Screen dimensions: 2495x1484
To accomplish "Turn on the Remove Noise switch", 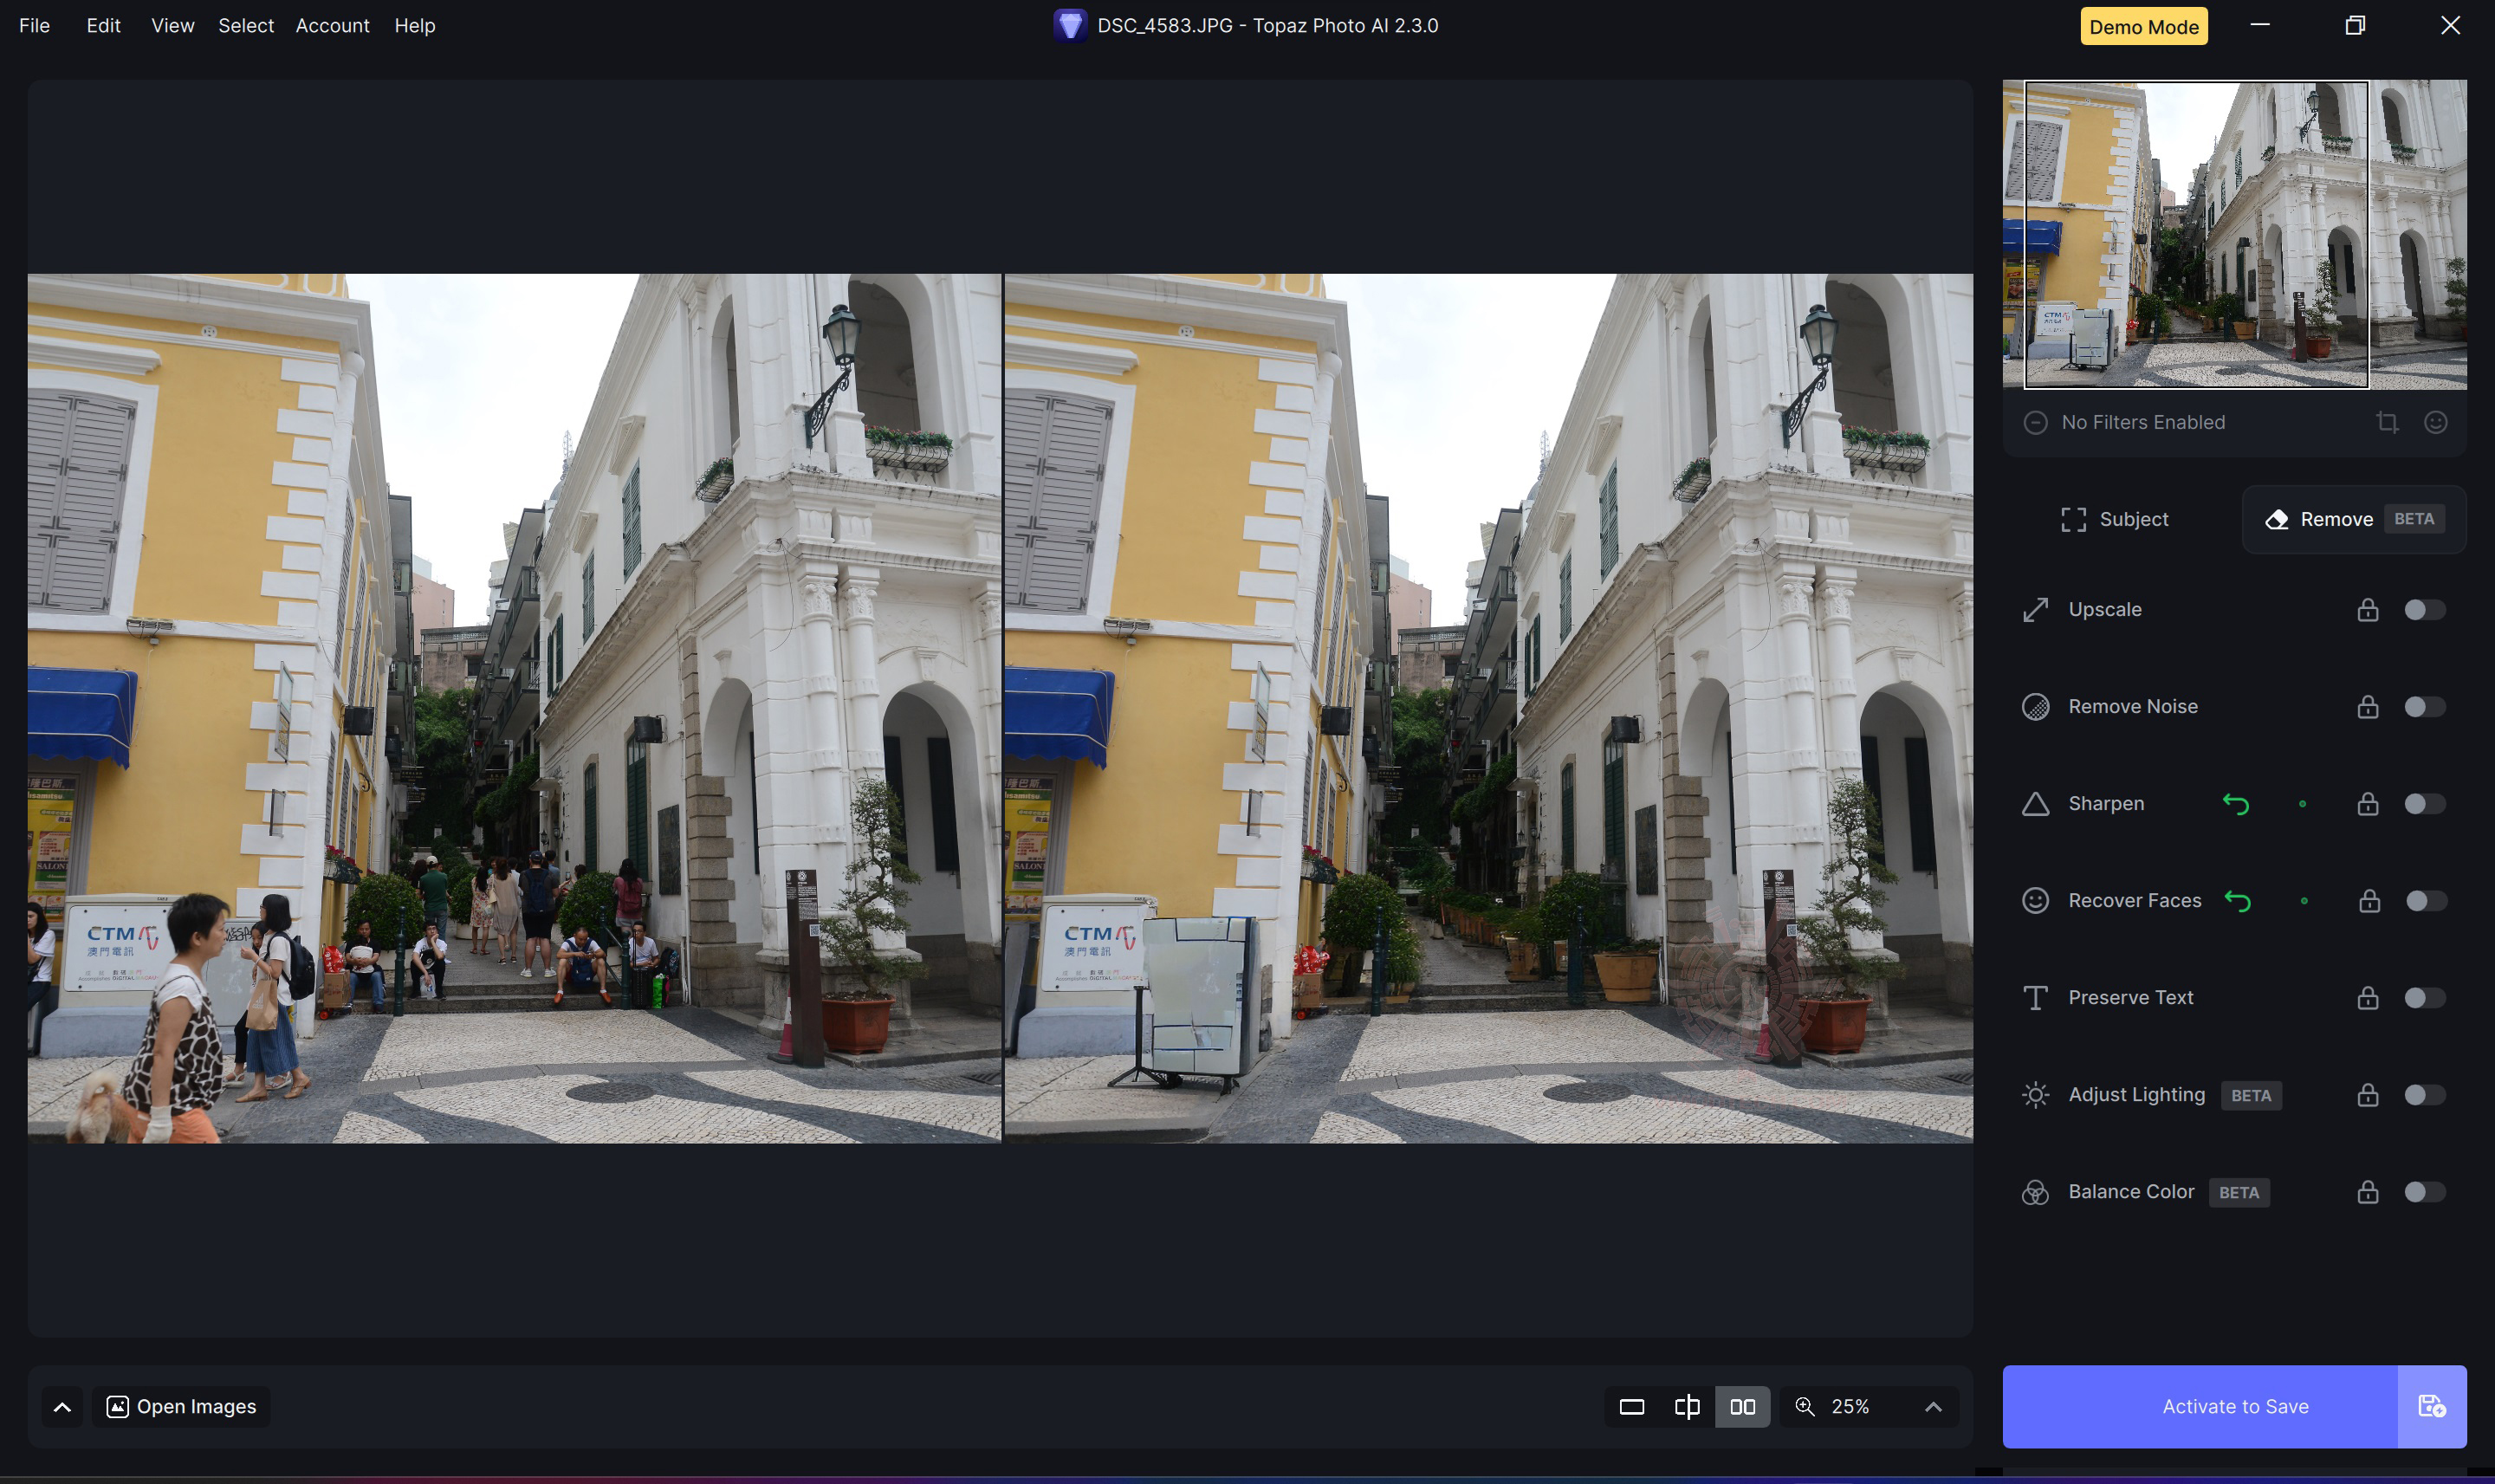I will pos(2424,707).
